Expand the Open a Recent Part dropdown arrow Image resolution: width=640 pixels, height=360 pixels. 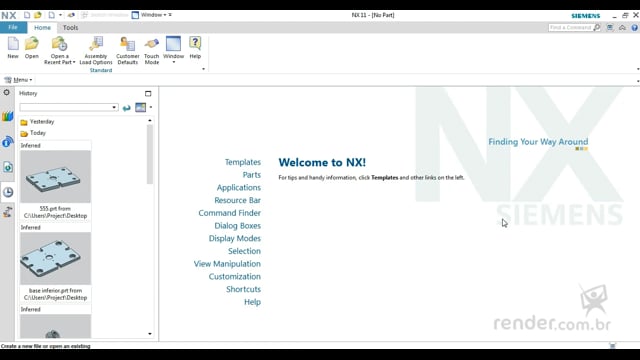[74, 62]
